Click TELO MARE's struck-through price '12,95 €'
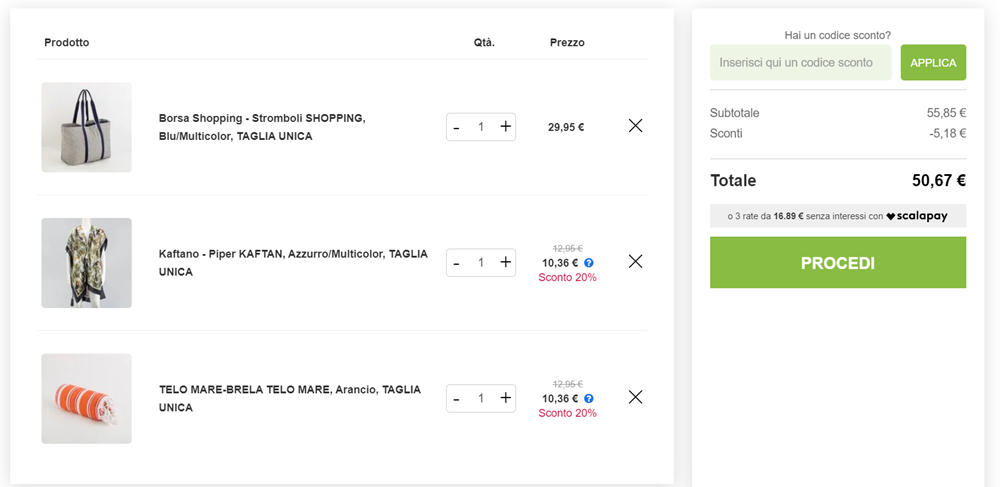Screen dimensions: 1000x487 pos(567,384)
